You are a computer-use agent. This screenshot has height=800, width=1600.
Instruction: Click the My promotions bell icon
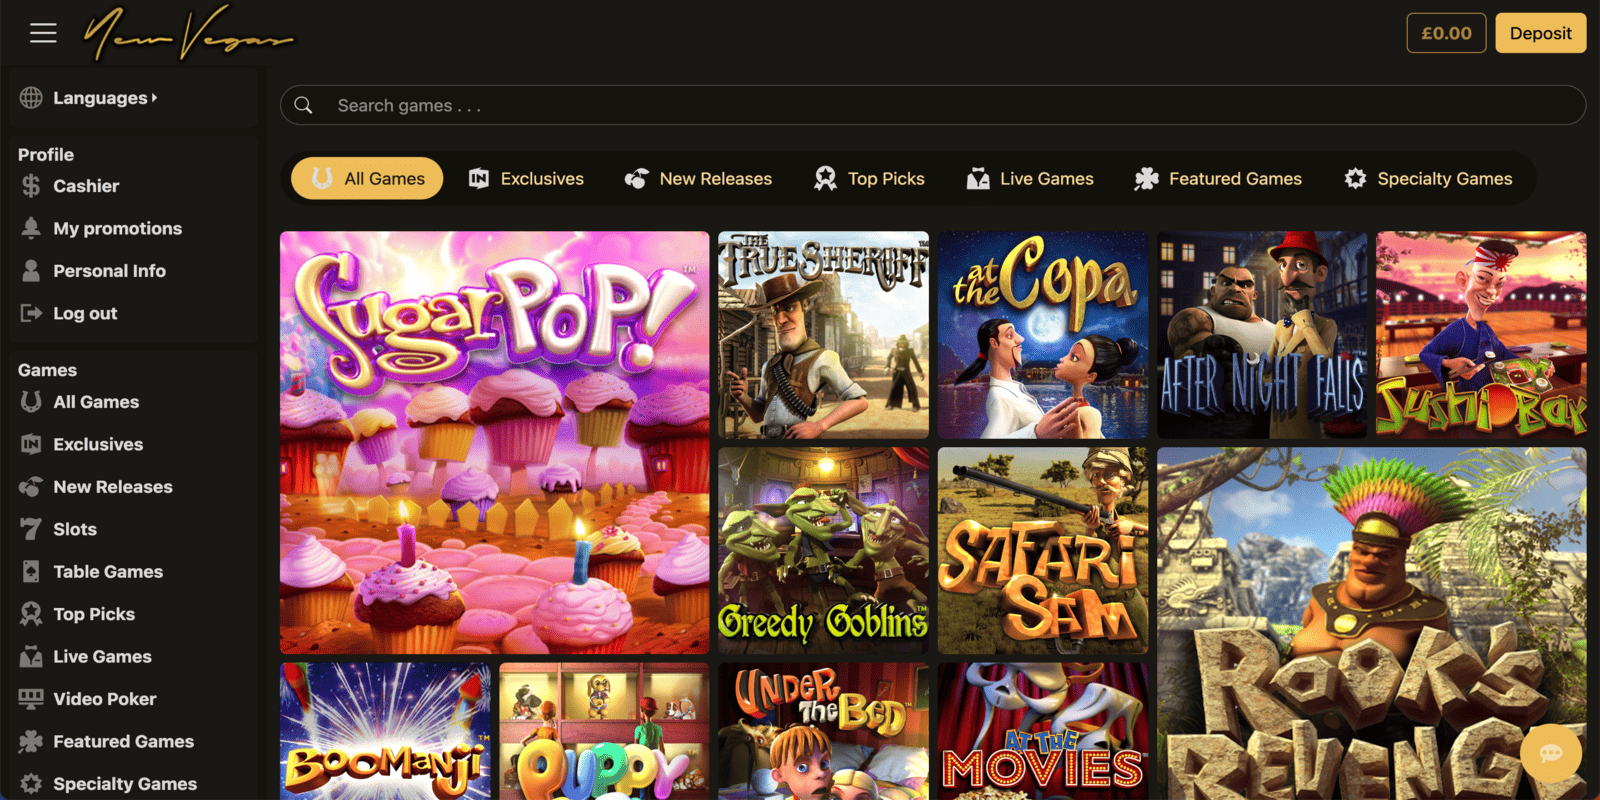[31, 228]
